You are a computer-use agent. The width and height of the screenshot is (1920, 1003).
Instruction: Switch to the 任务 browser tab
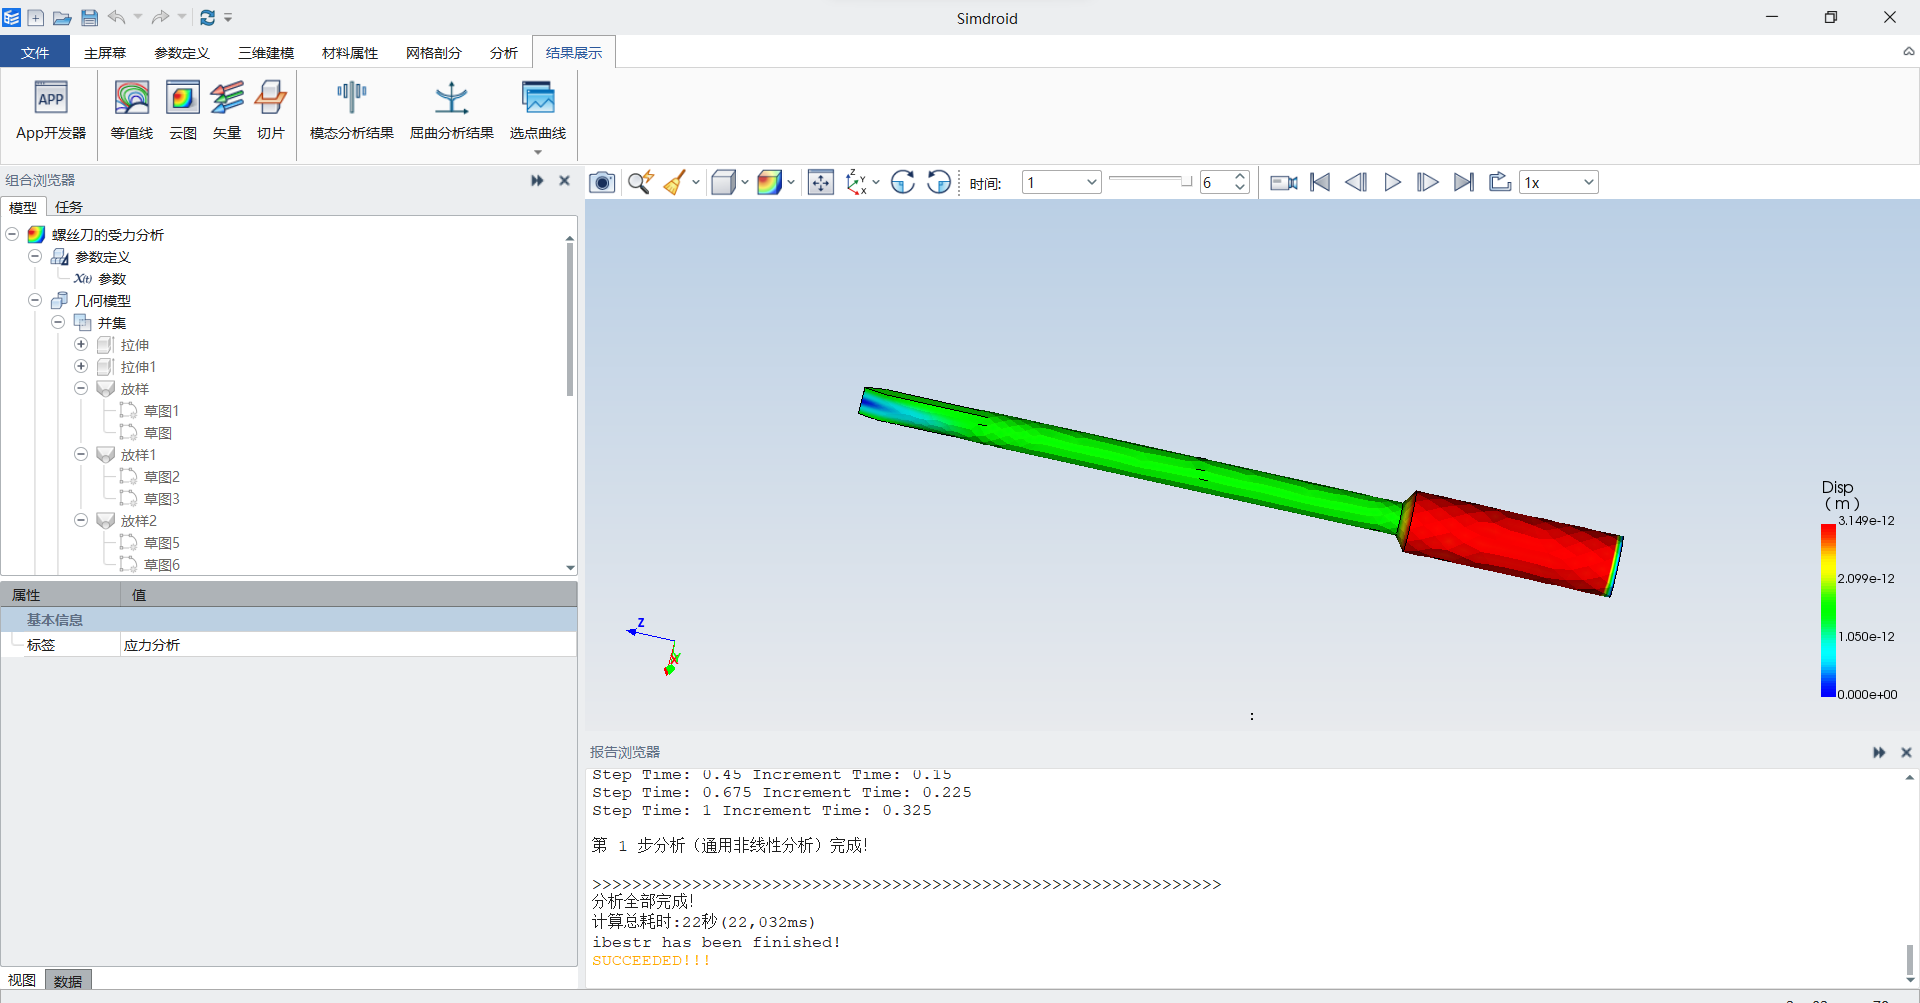(69, 207)
